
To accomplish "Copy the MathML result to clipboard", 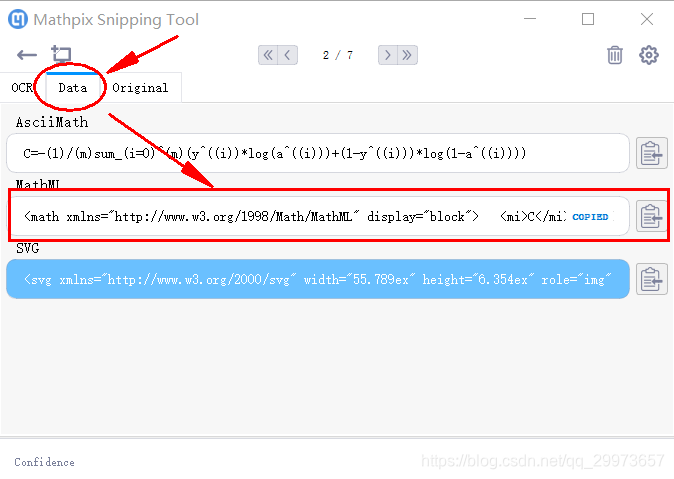I will tap(652, 216).
